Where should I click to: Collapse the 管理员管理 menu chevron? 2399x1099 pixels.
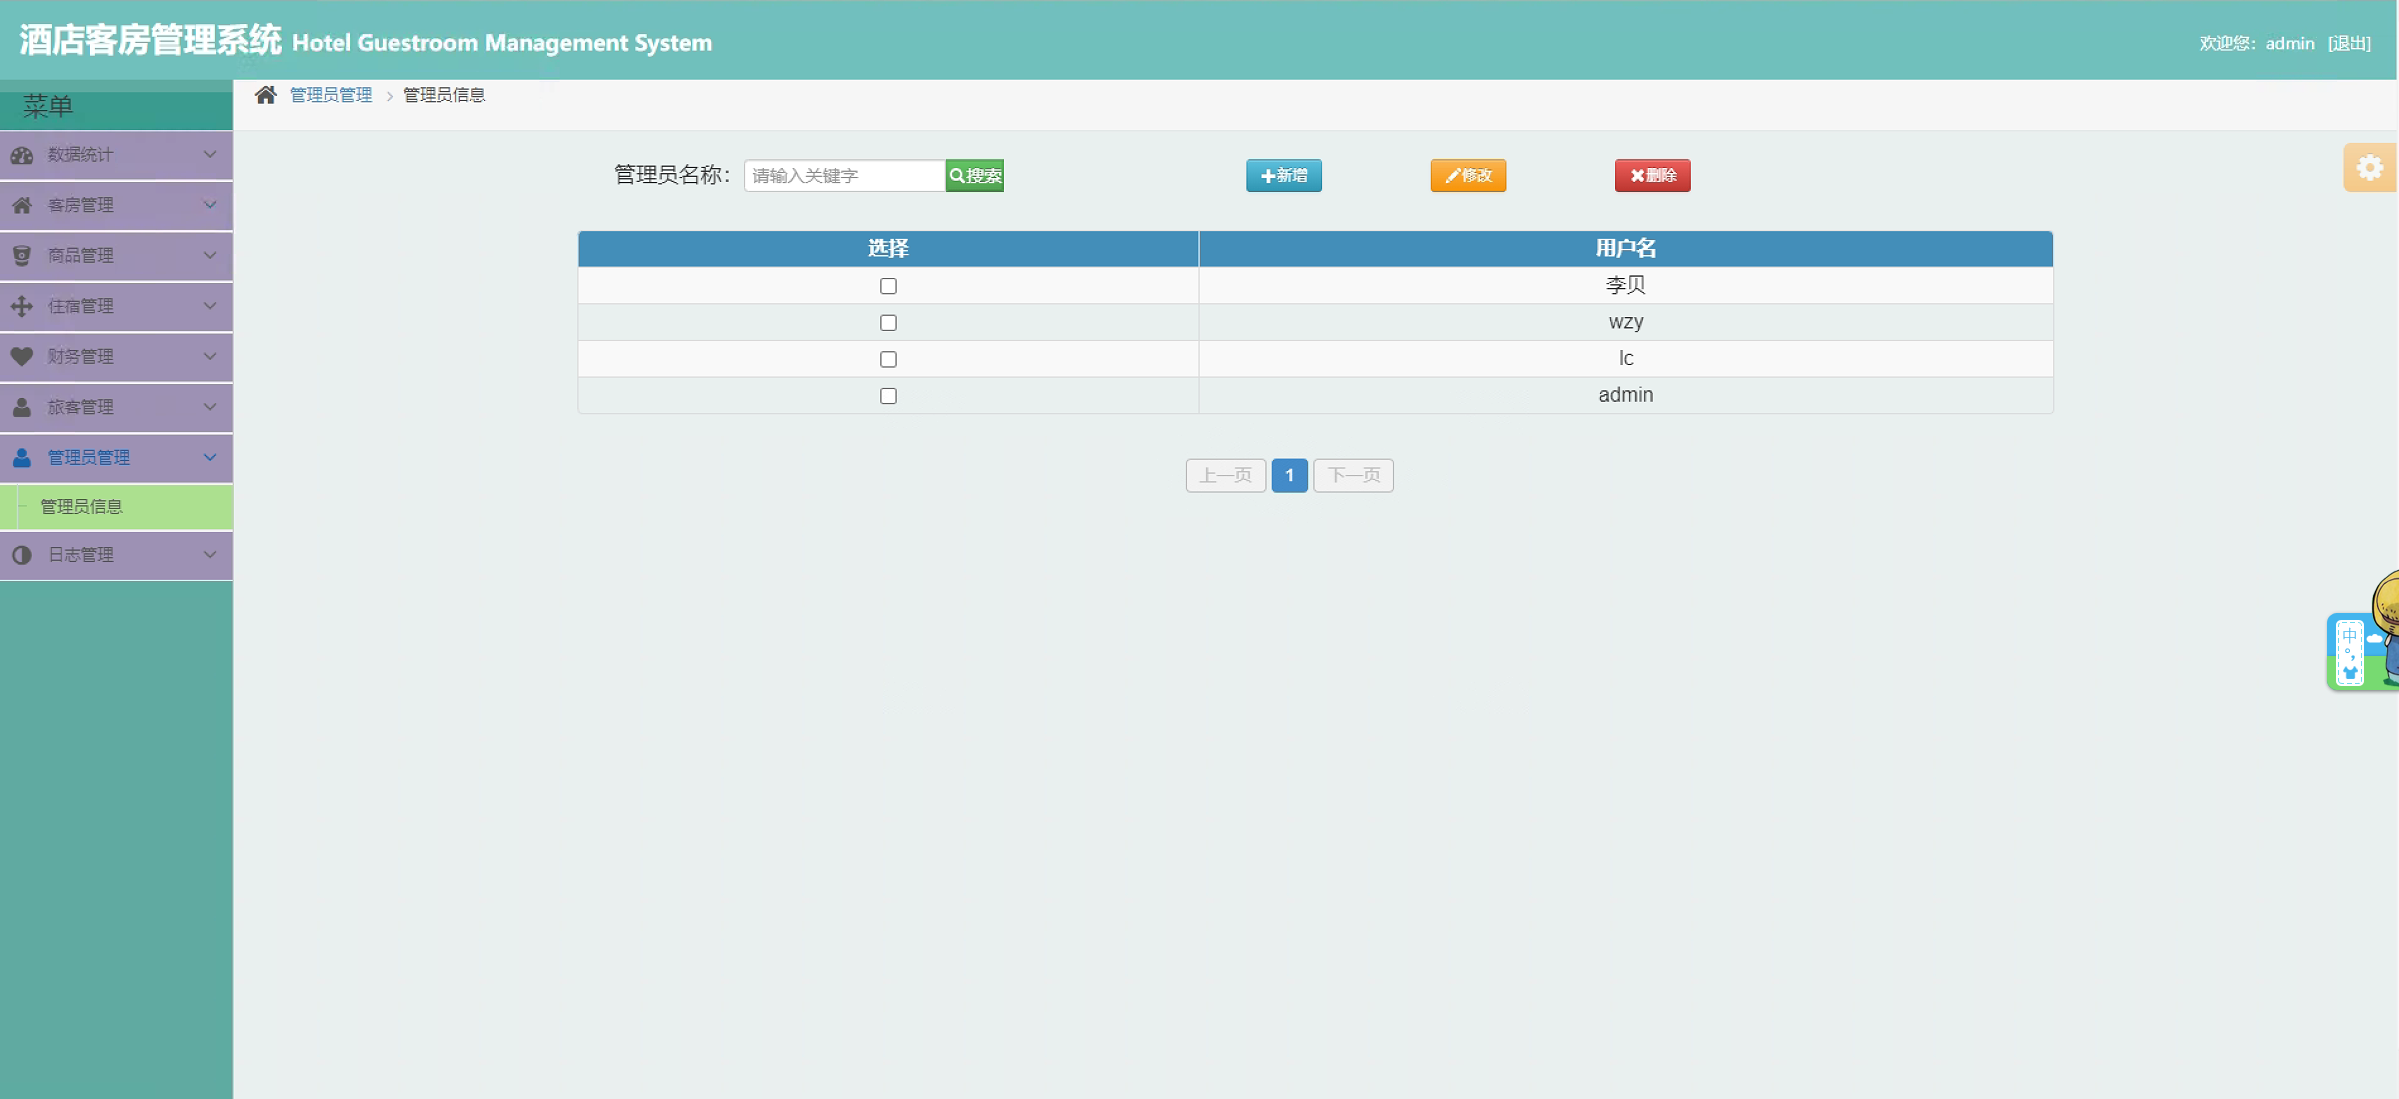[210, 457]
